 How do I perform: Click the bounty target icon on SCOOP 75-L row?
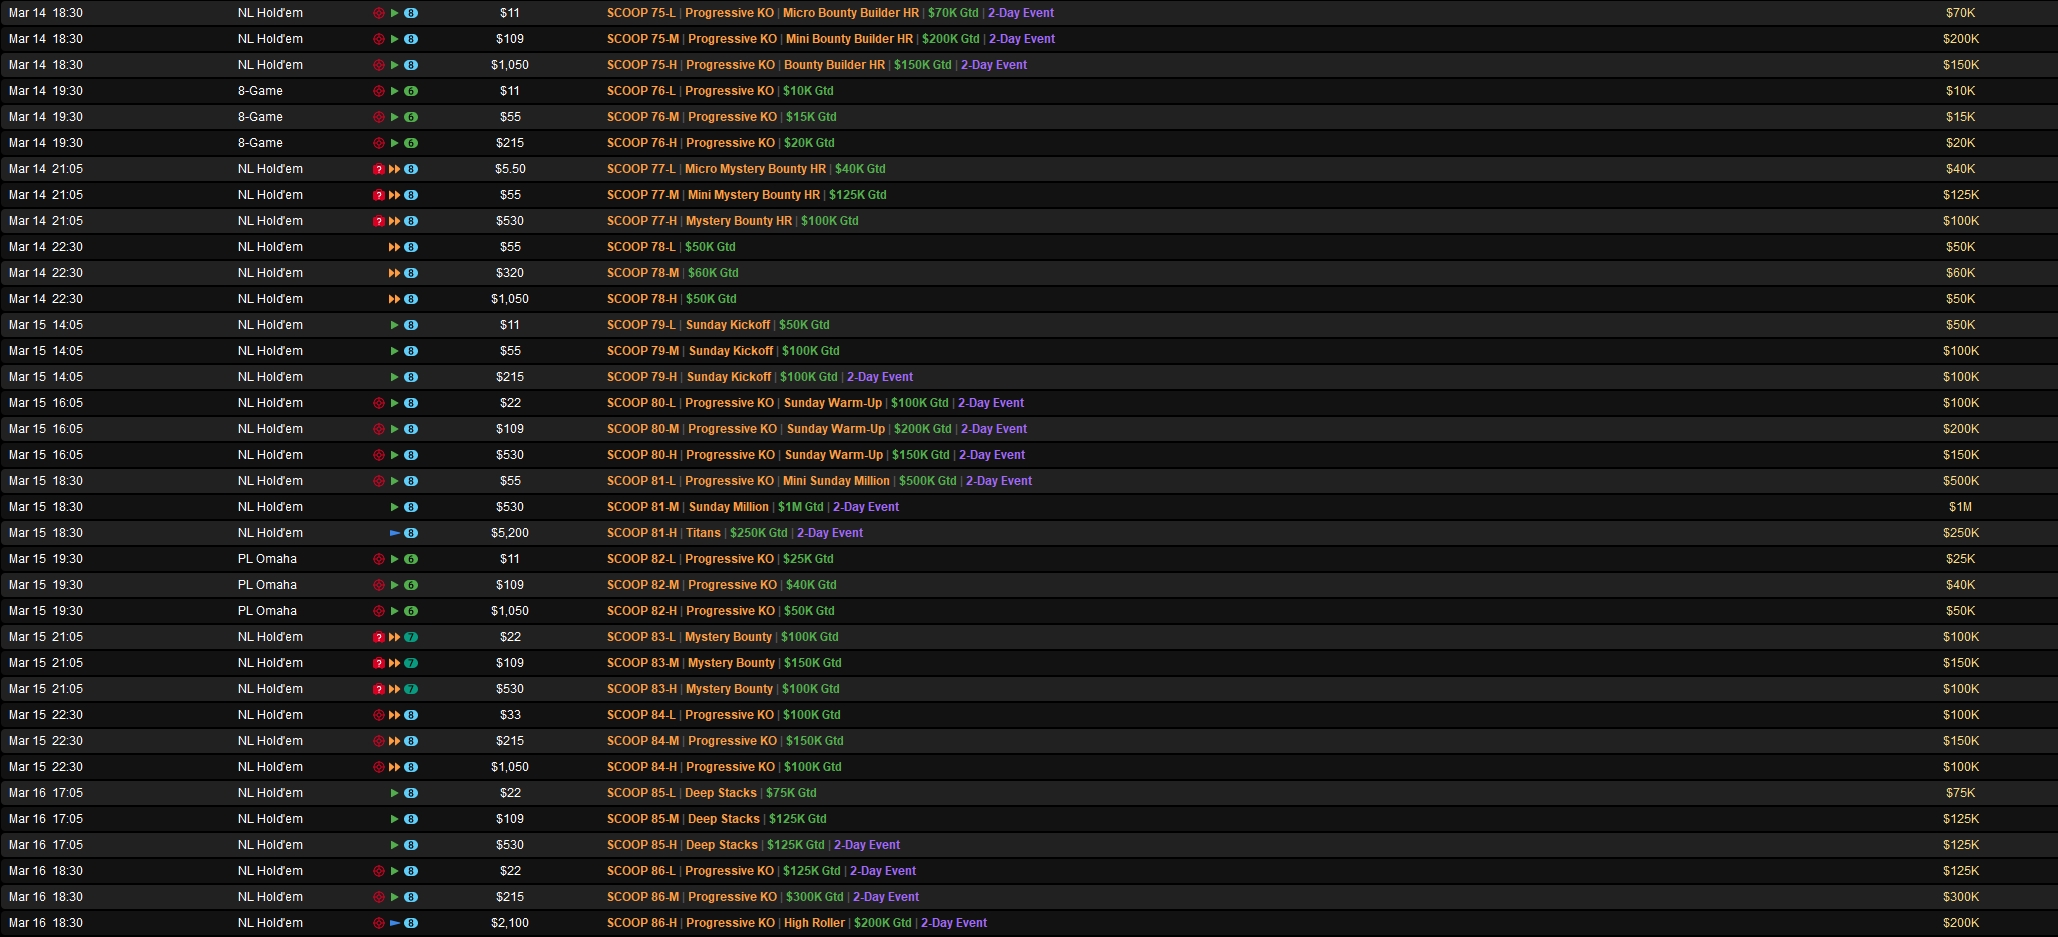[379, 13]
